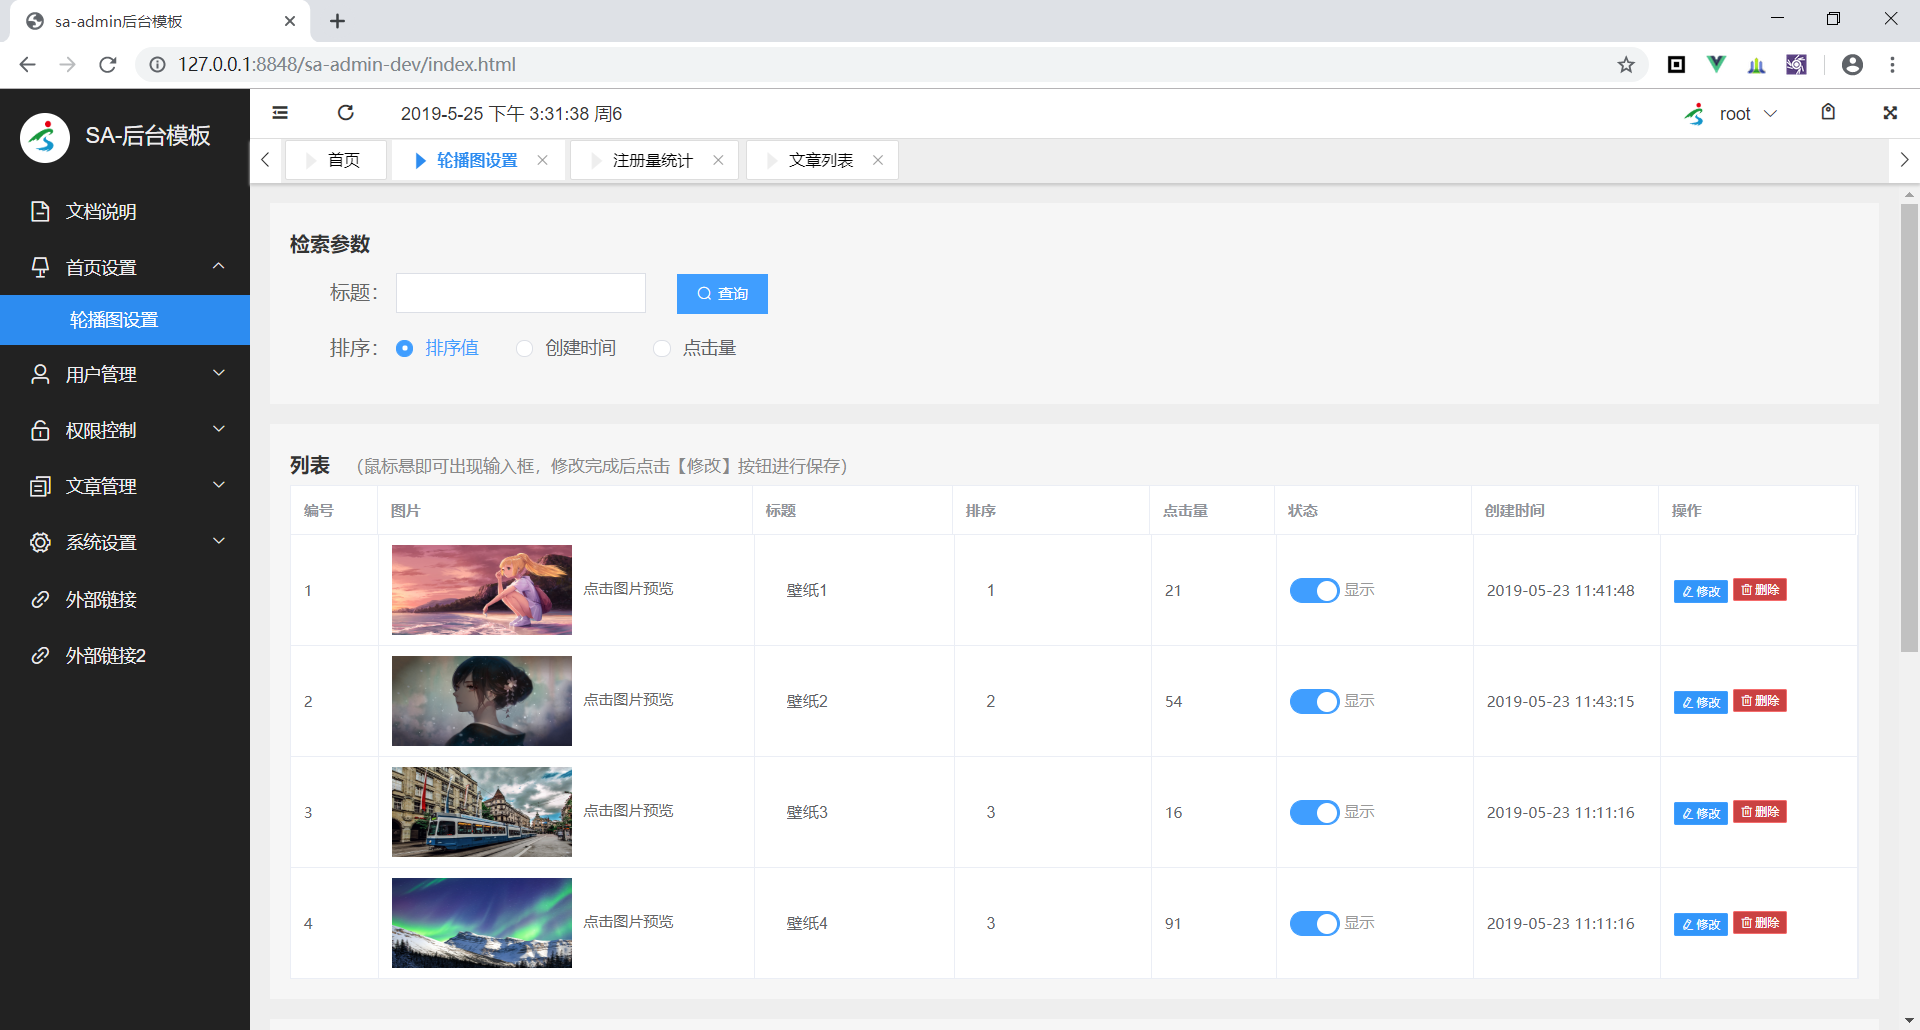Open 外部链接 sidebar item
Image resolution: width=1920 pixels, height=1030 pixels.
point(125,599)
